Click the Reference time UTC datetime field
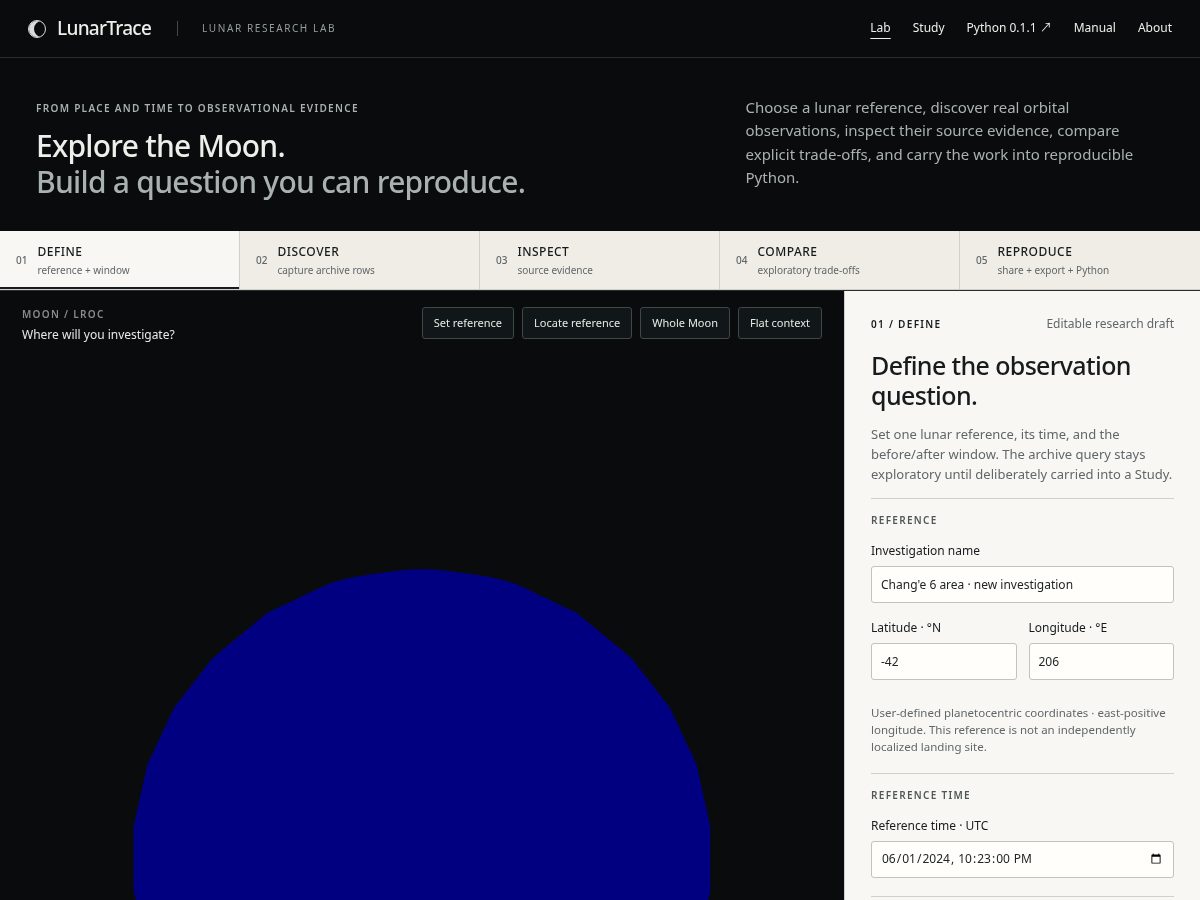 (1022, 859)
